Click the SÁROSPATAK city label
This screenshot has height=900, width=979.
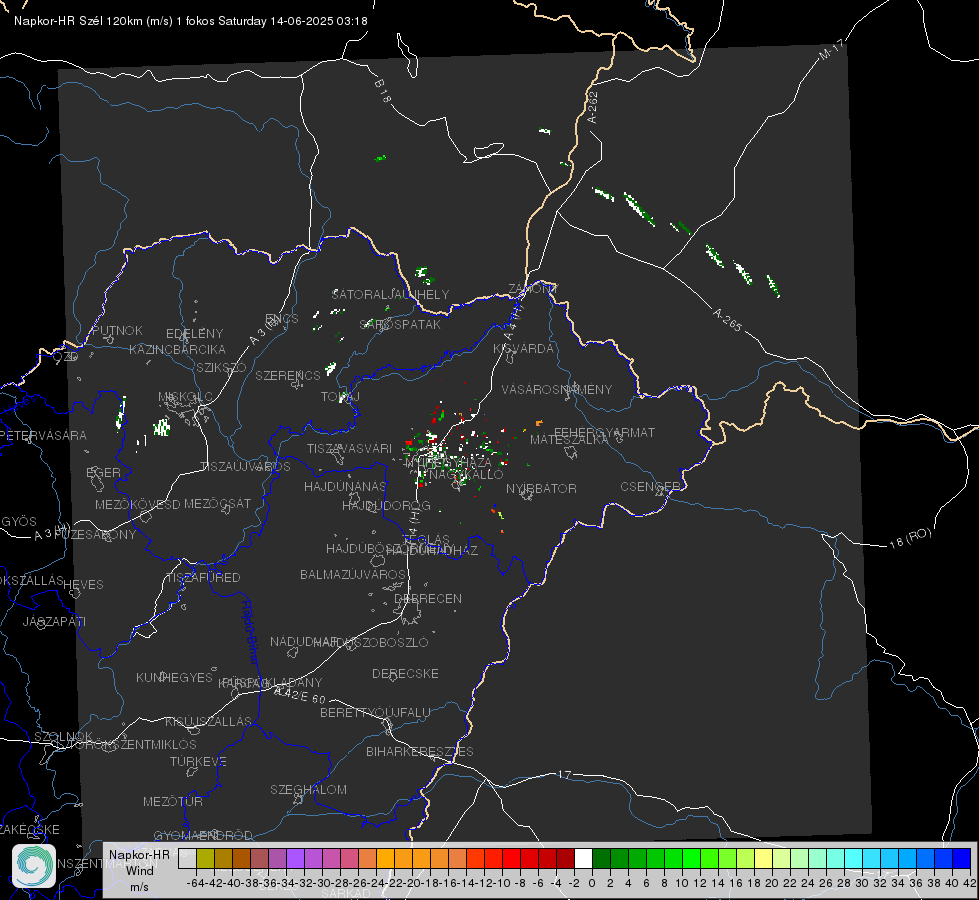tap(400, 324)
